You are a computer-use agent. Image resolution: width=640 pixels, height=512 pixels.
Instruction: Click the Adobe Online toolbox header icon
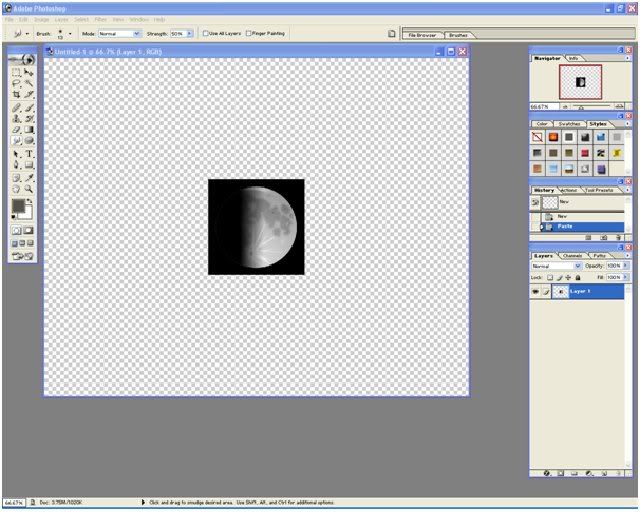(22, 60)
